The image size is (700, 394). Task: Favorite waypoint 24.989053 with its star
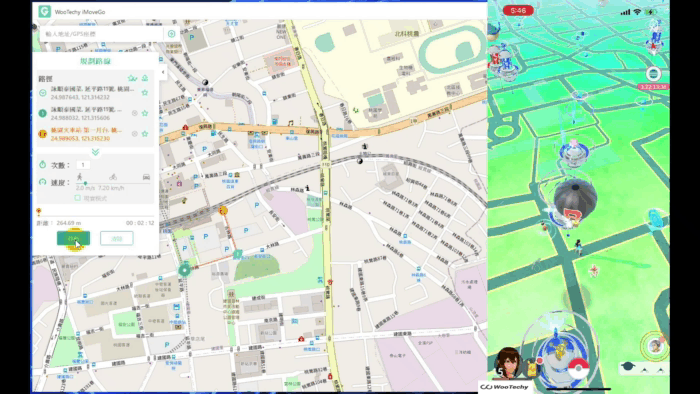[145, 134]
